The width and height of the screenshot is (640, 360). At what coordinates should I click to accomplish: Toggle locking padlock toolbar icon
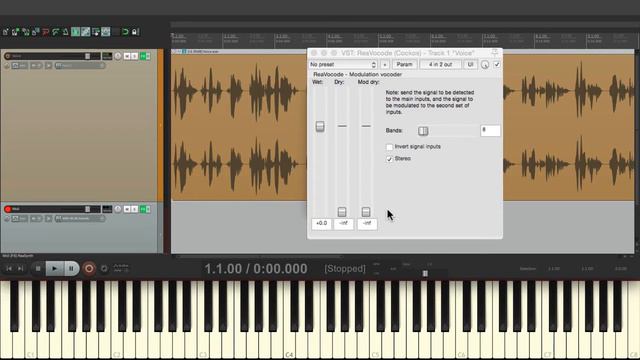point(135,32)
